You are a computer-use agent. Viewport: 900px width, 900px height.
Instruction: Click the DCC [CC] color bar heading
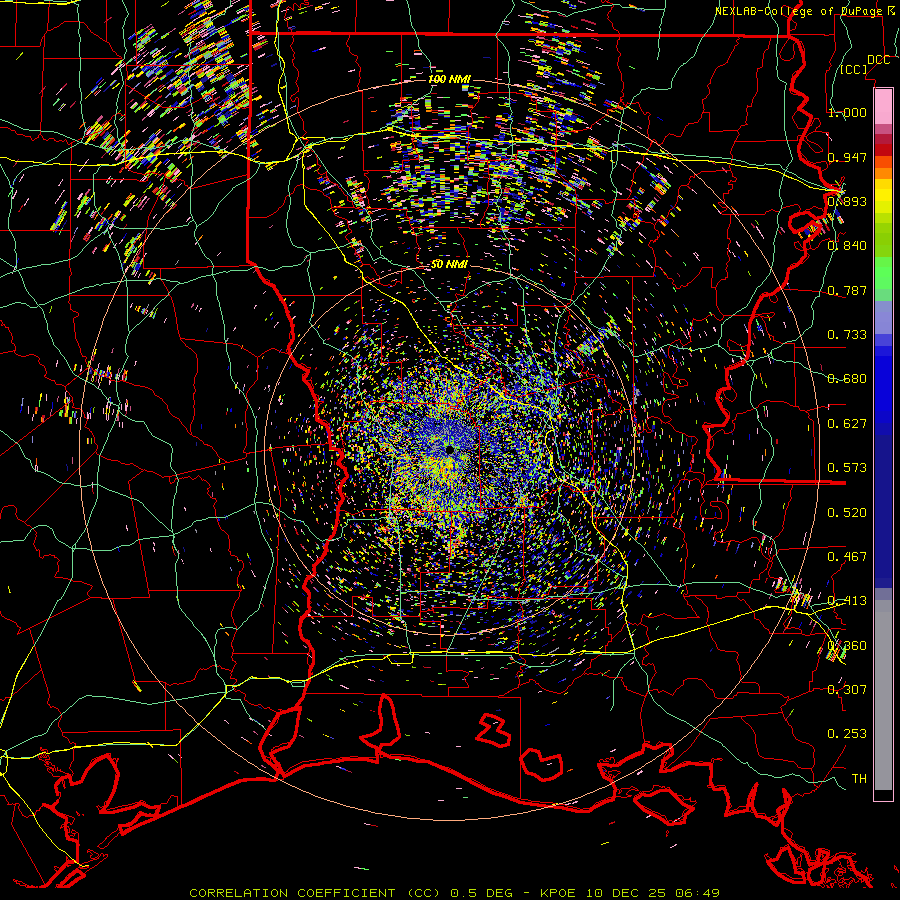(864, 64)
